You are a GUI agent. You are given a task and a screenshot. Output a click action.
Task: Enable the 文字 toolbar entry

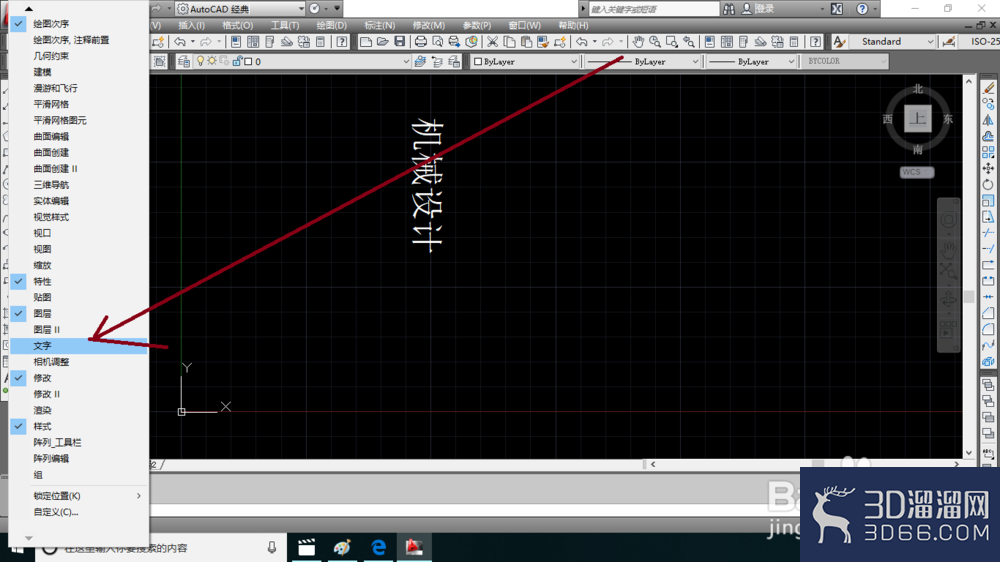(x=79, y=346)
